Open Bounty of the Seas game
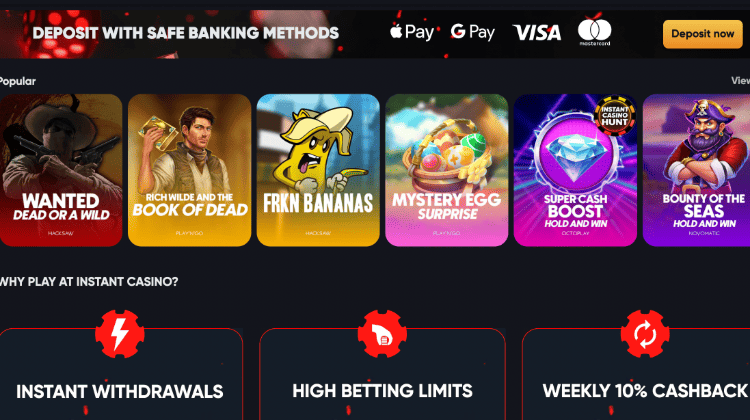 (x=696, y=170)
